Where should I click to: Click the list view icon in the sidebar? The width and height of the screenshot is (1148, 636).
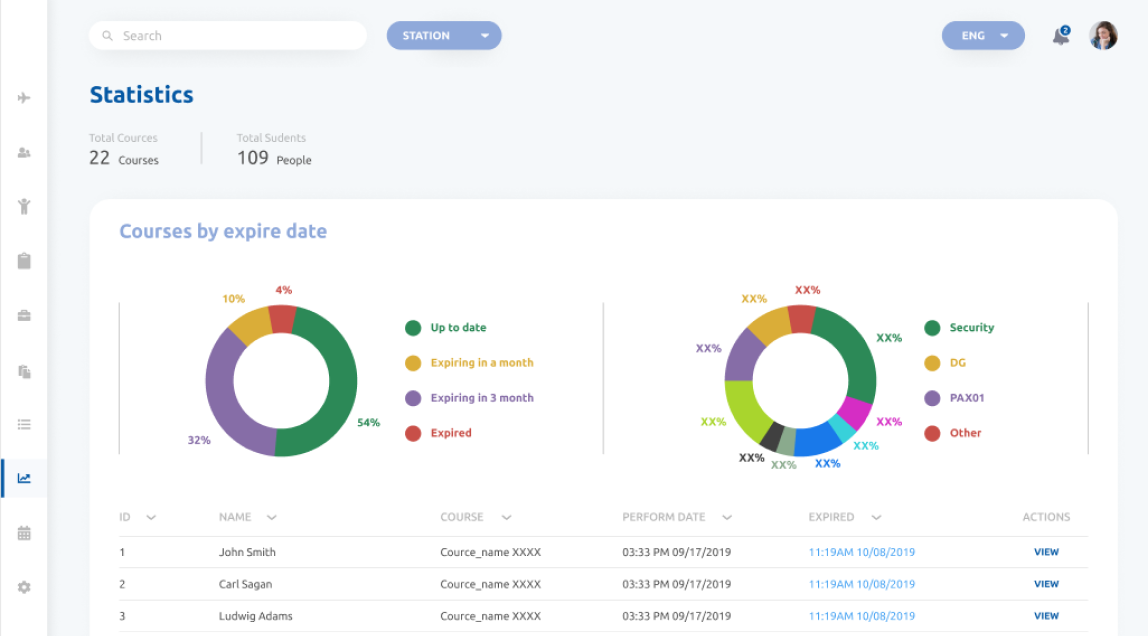(24, 424)
